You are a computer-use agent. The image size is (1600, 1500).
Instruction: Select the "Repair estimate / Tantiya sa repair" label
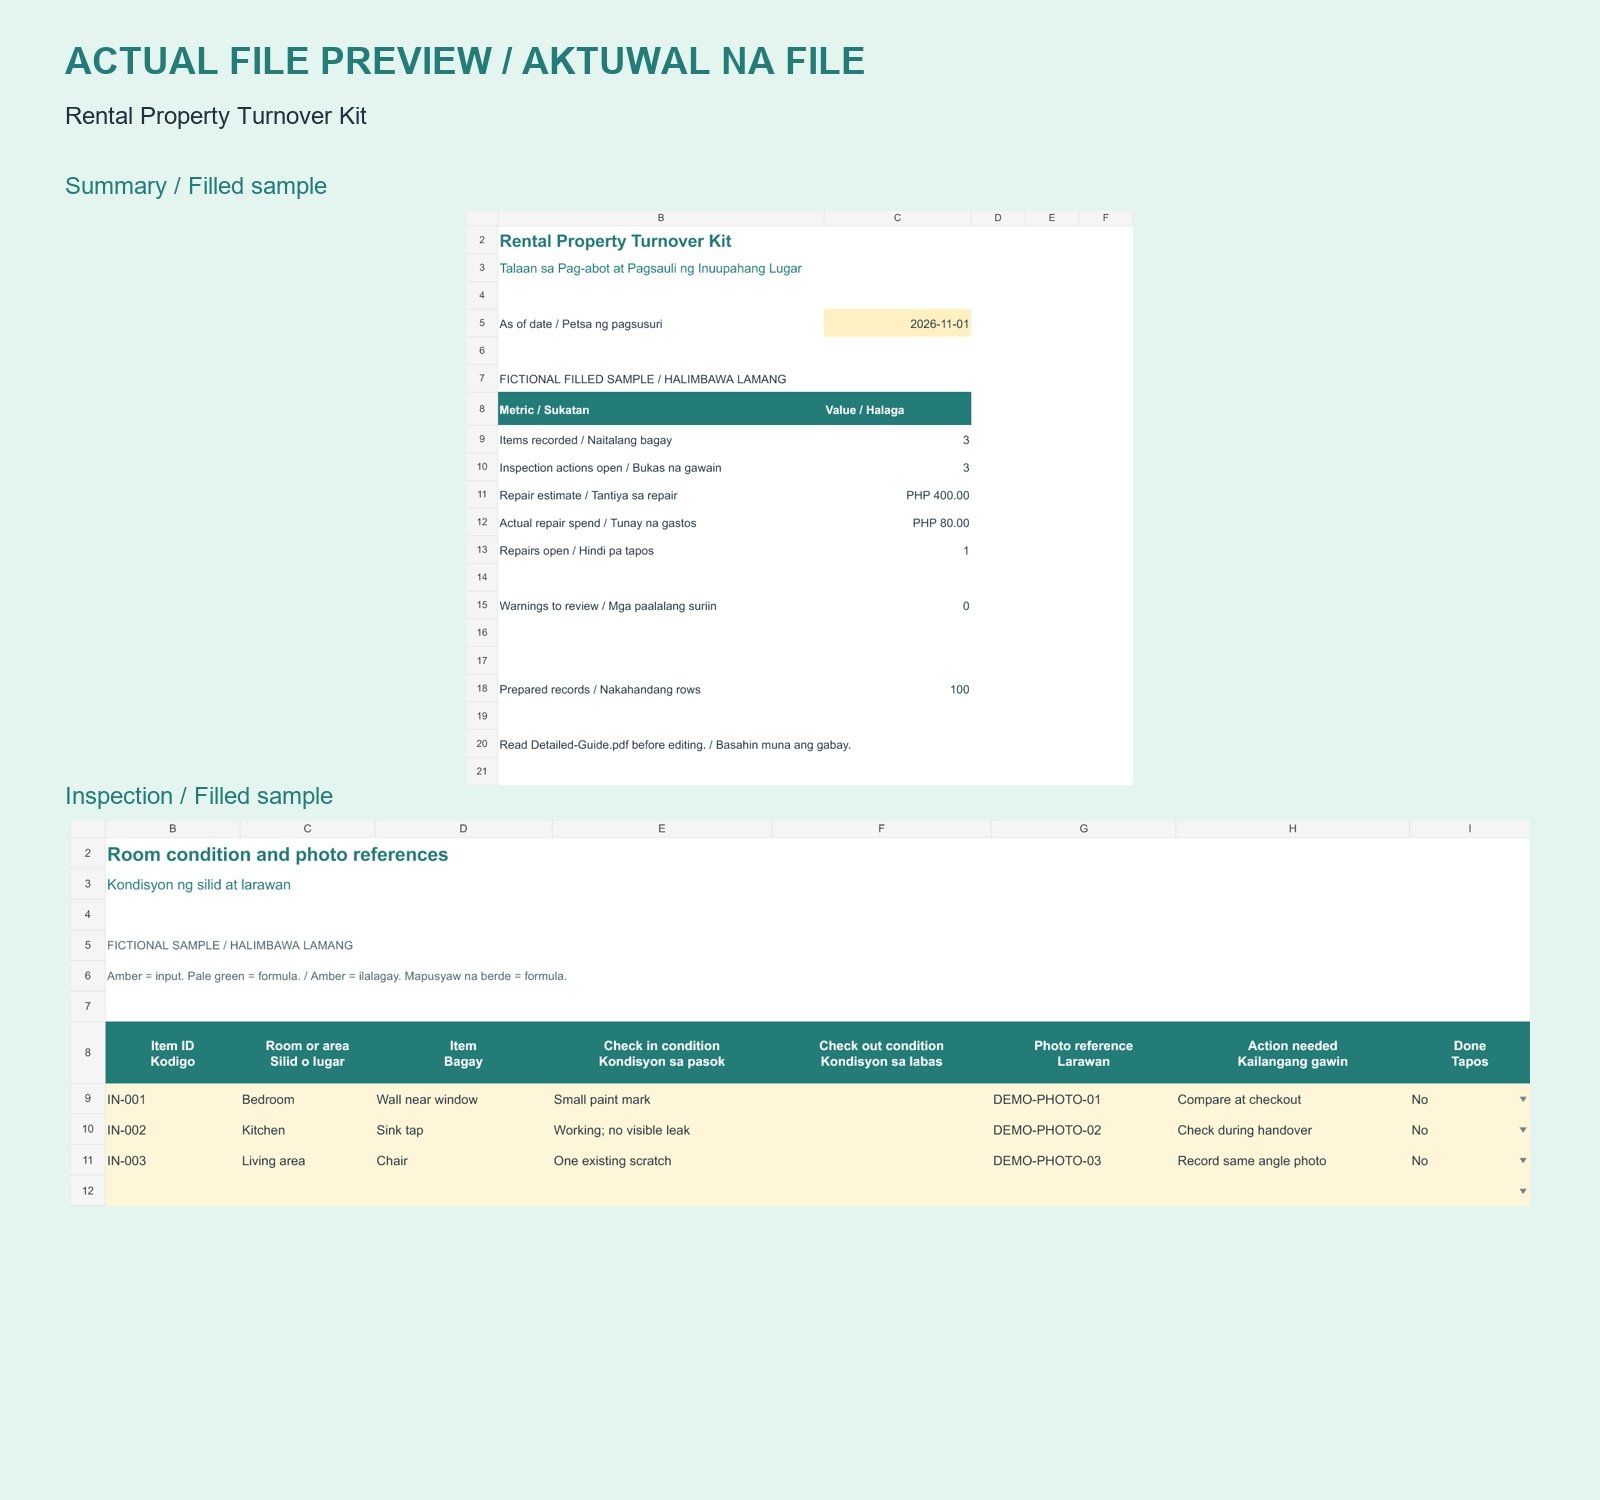588,495
